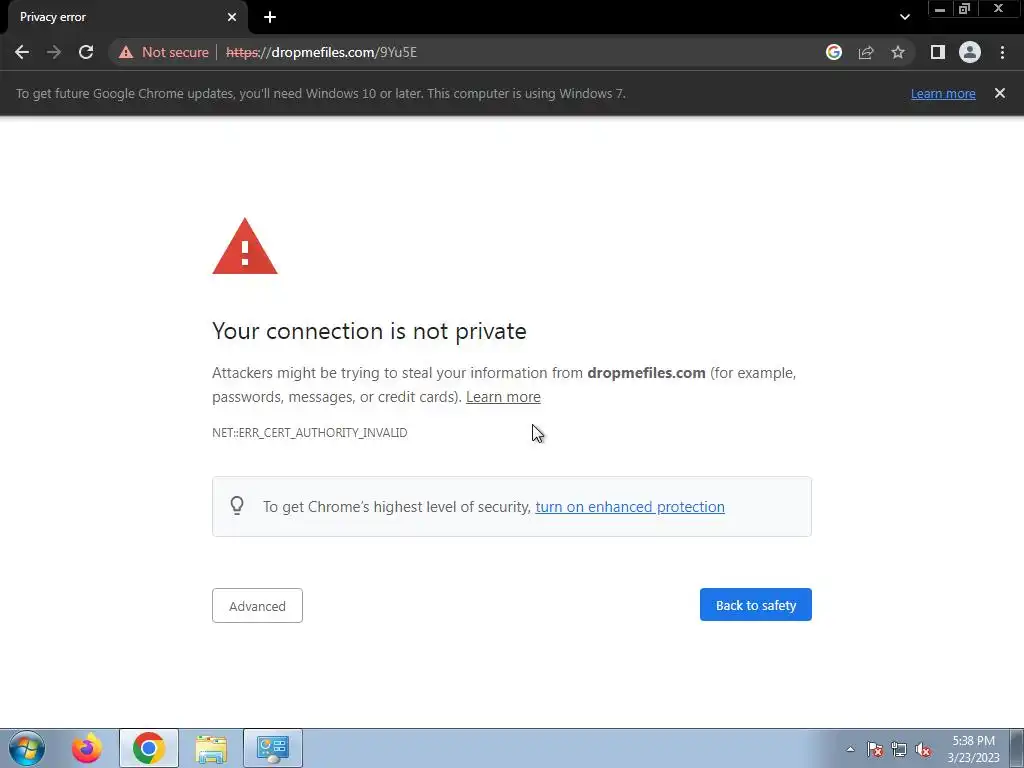Click the dropmefiles.com URL in address bar
This screenshot has height=768, width=1024.
point(321,52)
